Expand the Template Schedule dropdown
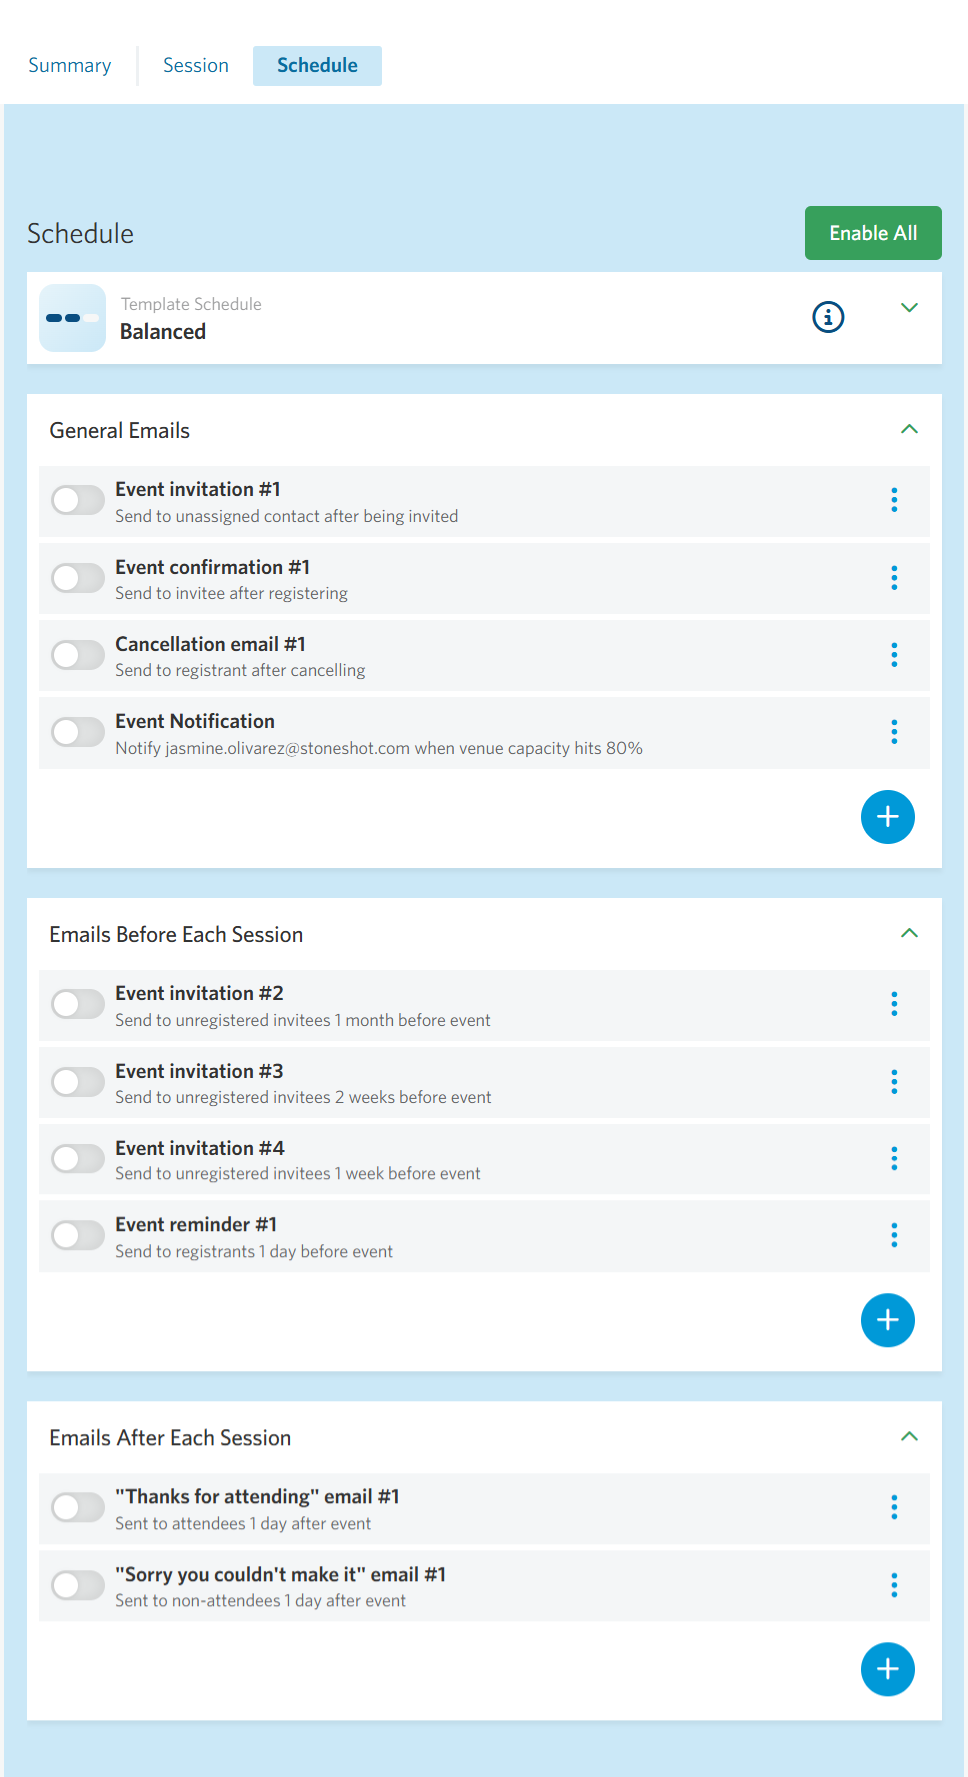Image resolution: width=968 pixels, height=1777 pixels. [909, 308]
